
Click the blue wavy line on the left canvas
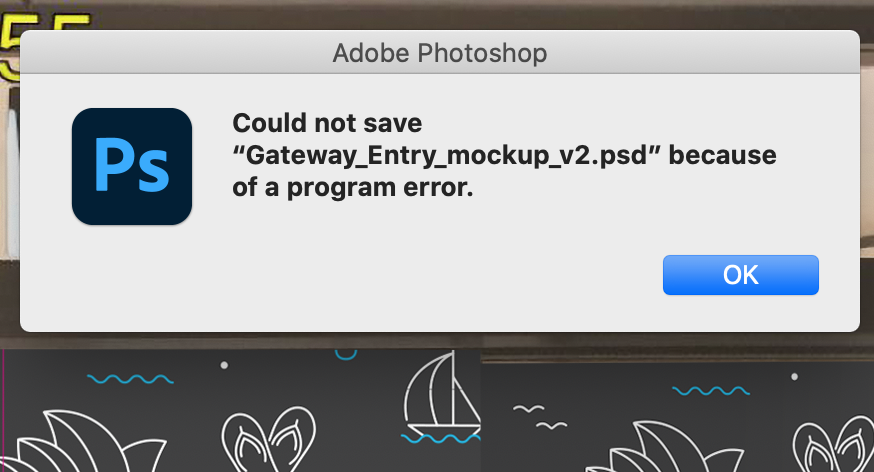(130, 379)
